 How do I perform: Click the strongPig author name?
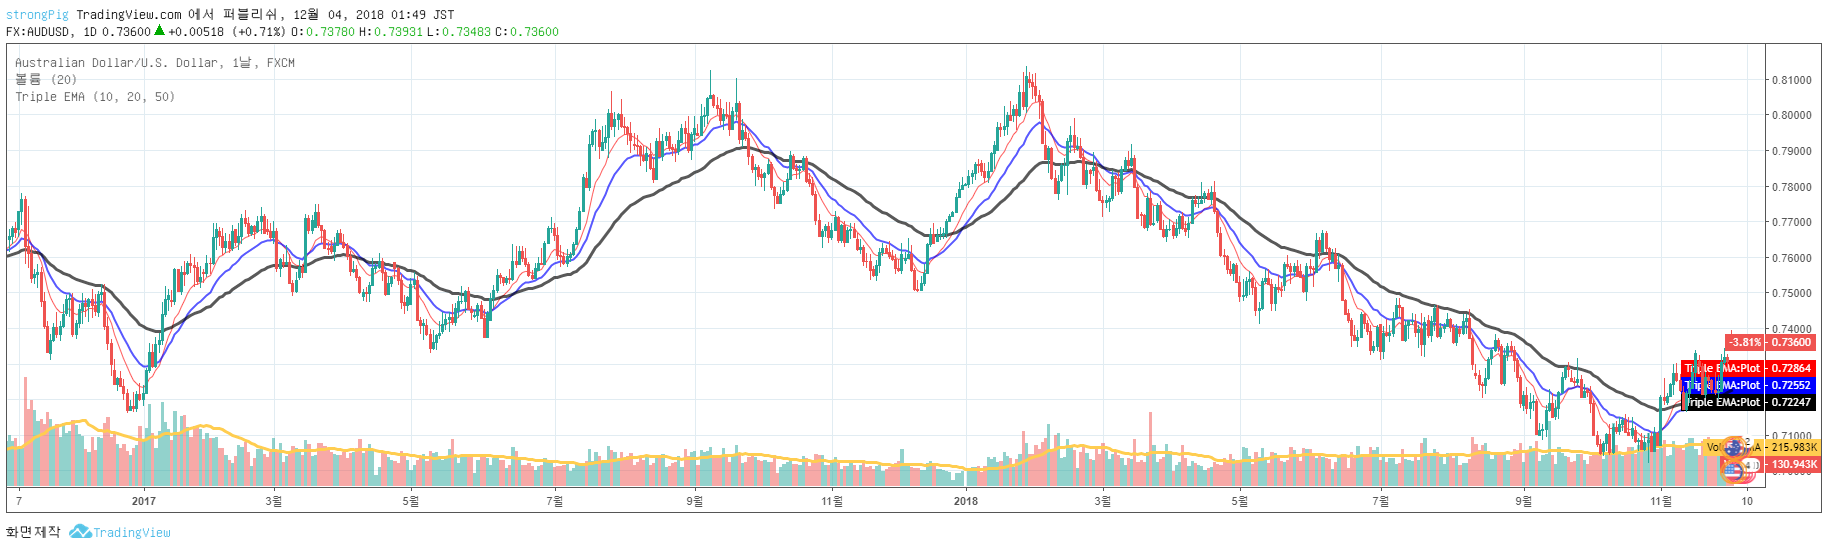tap(37, 14)
